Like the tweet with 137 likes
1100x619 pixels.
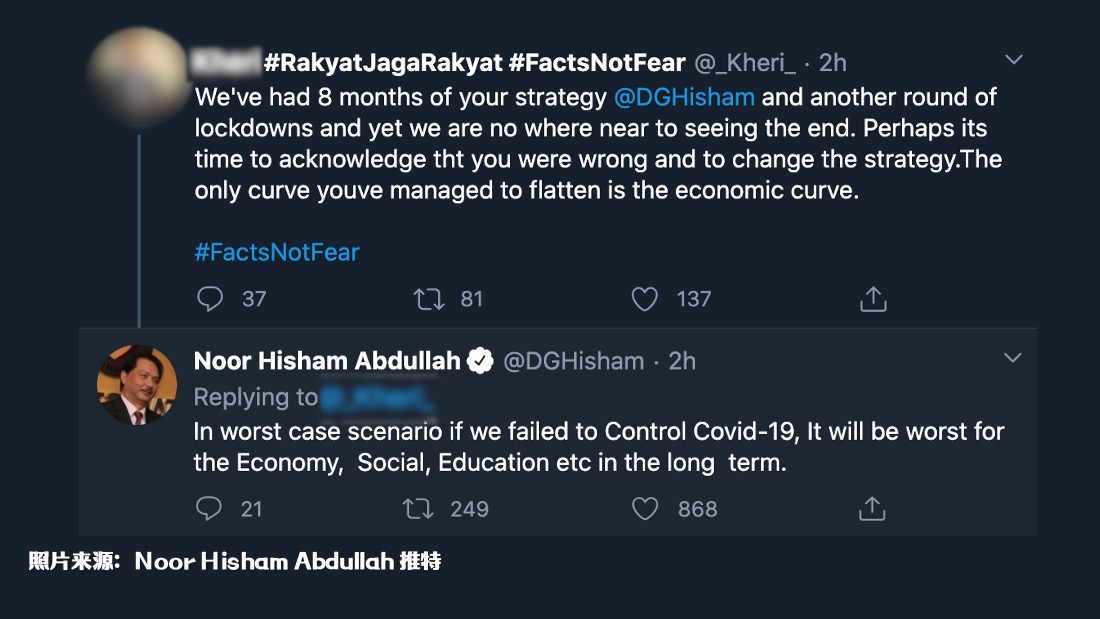[x=646, y=298]
